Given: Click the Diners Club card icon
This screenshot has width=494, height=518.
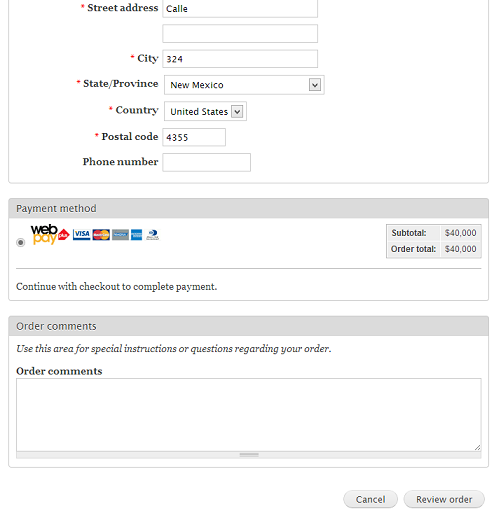Looking at the screenshot, I should tap(153, 235).
